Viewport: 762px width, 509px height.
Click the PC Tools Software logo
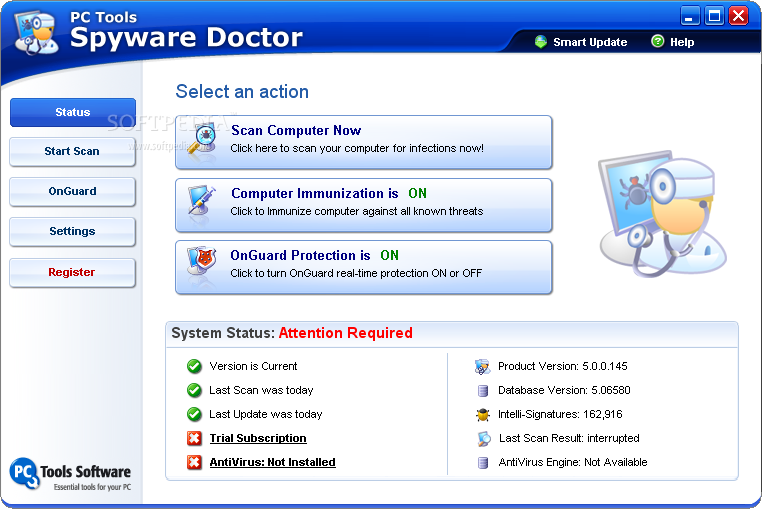pos(70,474)
